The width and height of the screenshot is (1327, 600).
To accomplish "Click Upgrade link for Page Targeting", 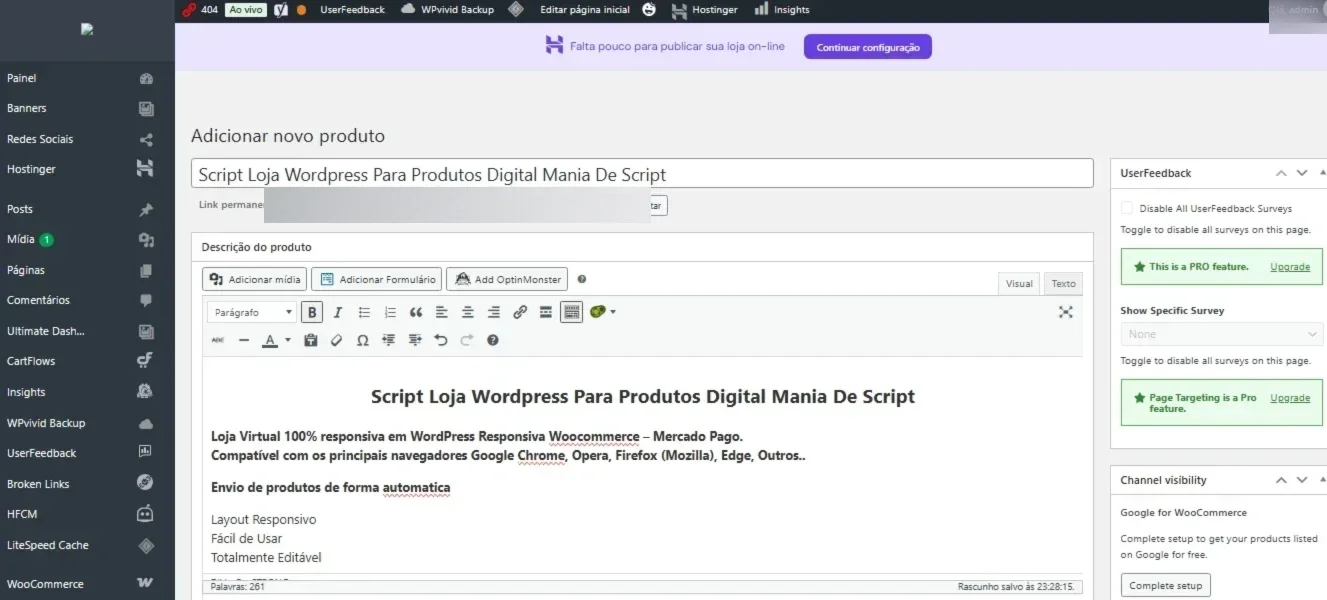I will [1289, 398].
